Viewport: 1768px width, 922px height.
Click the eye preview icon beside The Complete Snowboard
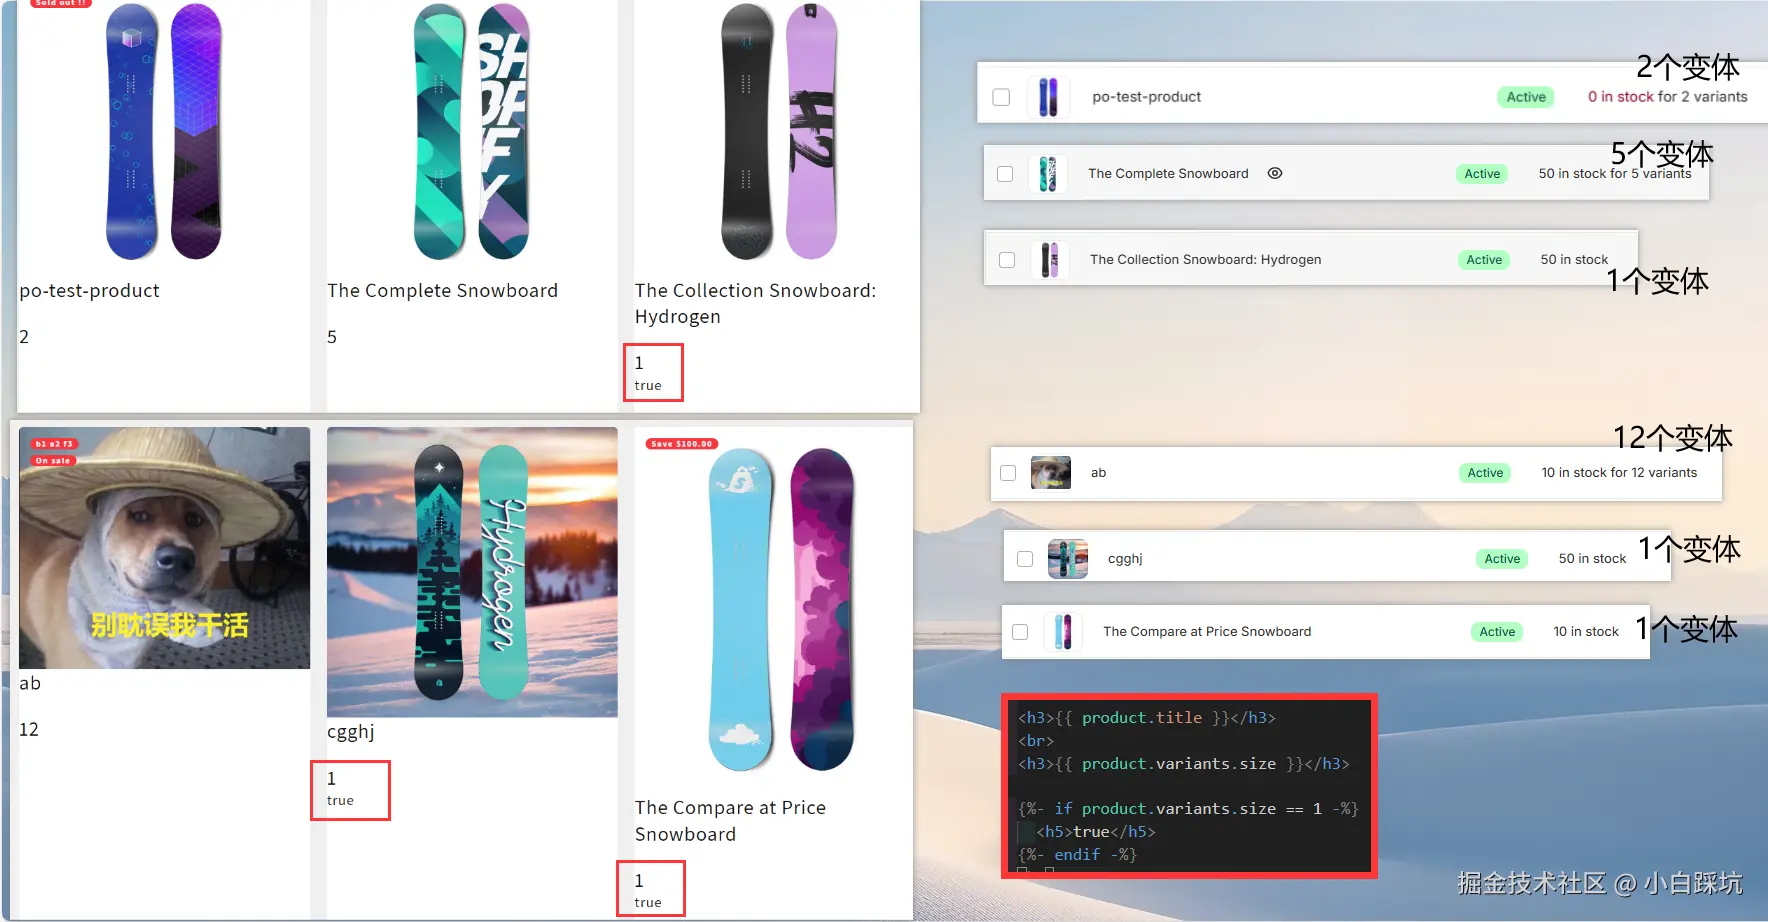point(1275,173)
